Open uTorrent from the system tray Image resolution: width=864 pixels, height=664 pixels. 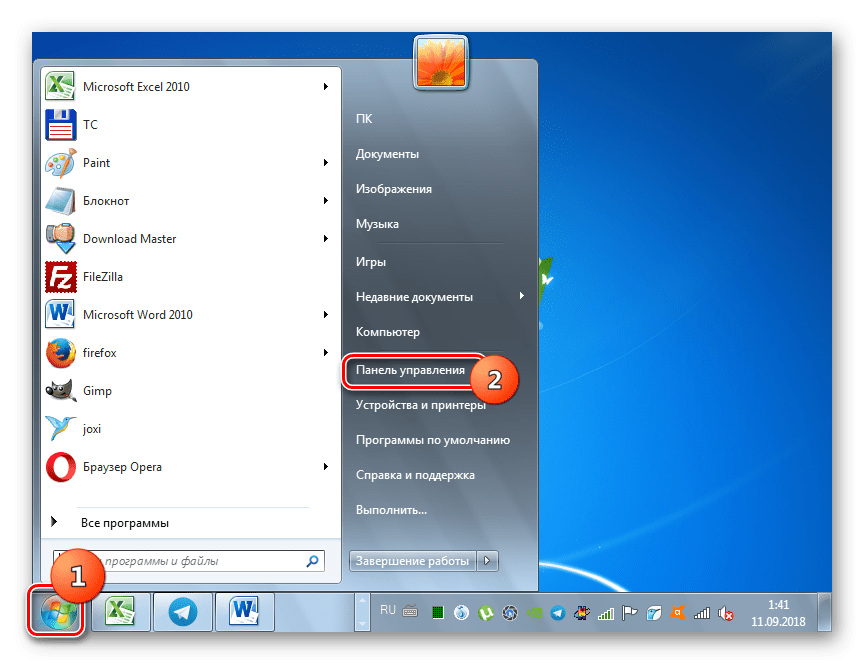pyautogui.click(x=487, y=612)
